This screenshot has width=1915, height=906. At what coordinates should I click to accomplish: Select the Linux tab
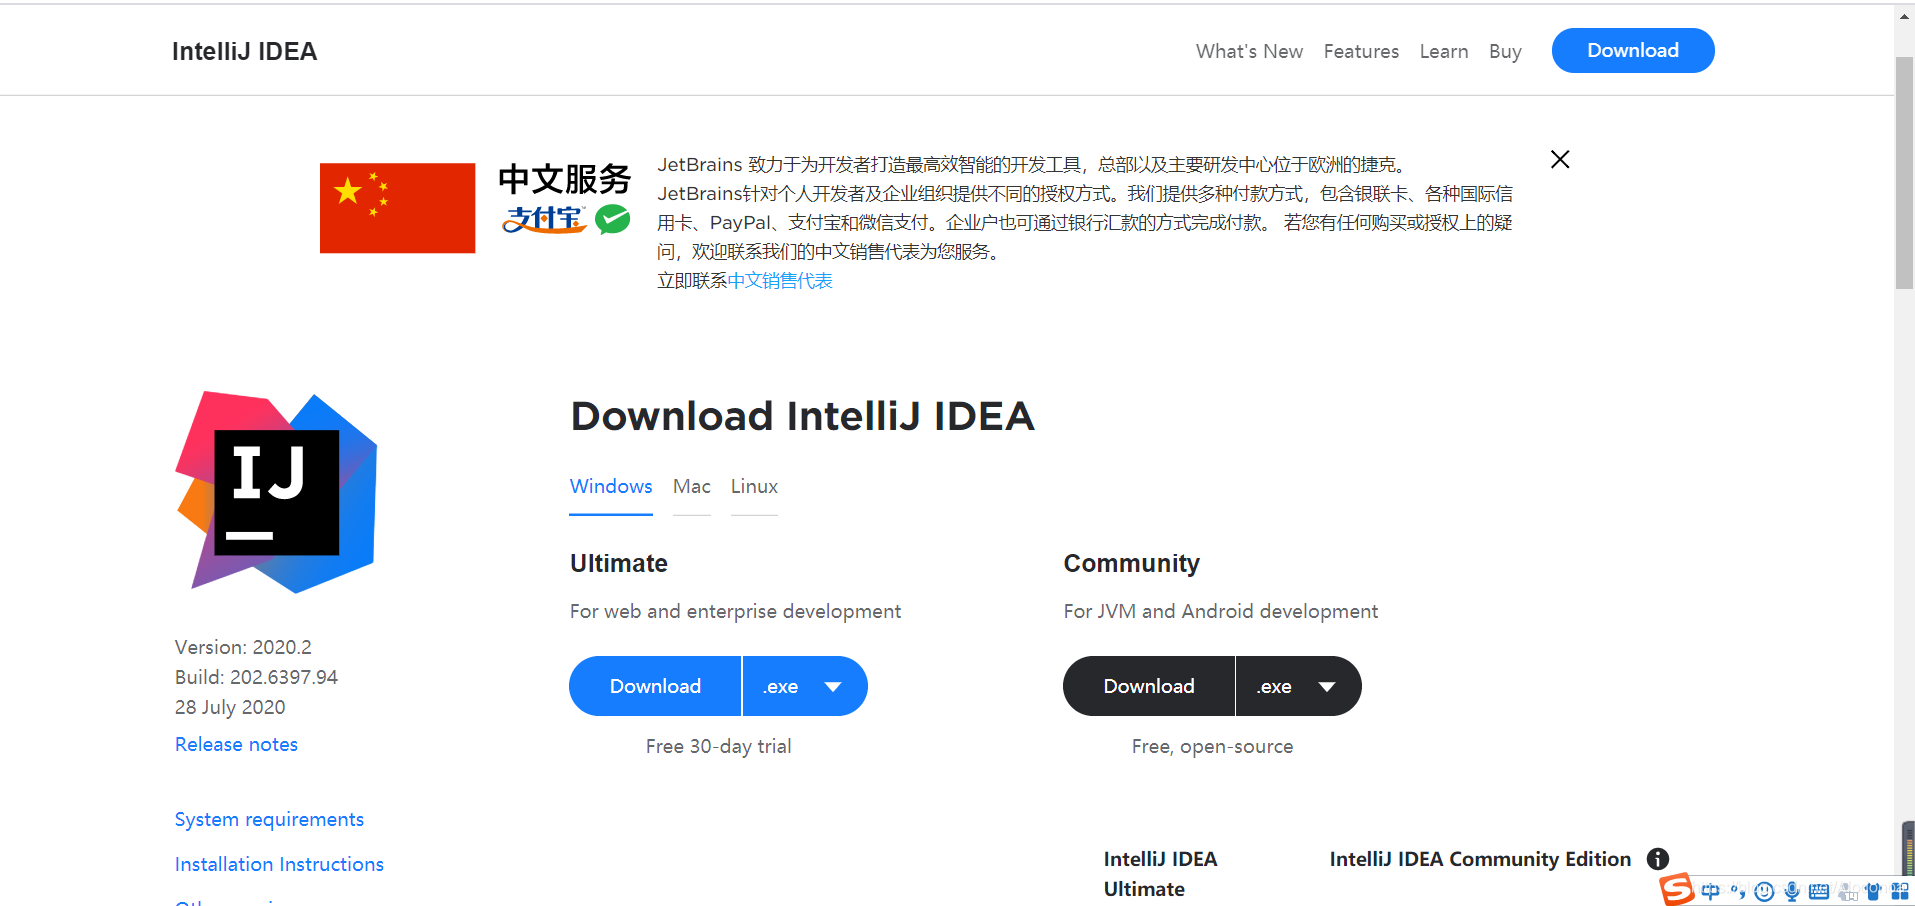(754, 486)
